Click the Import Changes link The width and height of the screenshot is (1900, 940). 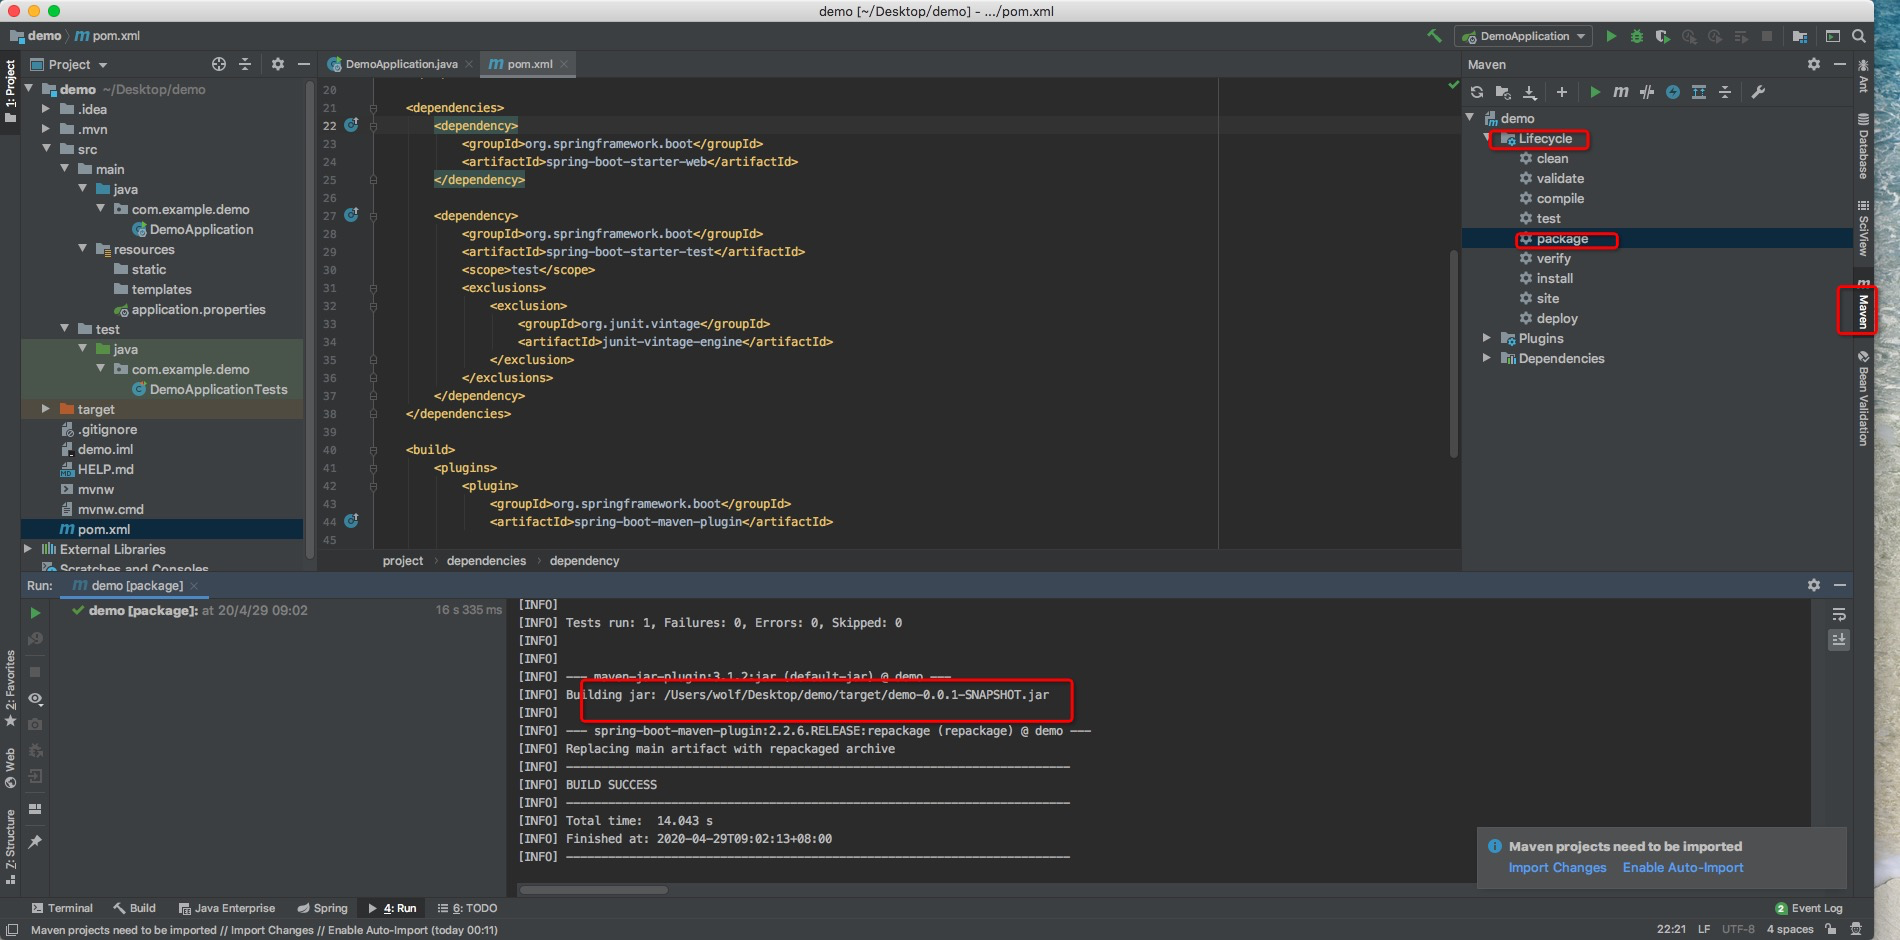coord(1557,868)
